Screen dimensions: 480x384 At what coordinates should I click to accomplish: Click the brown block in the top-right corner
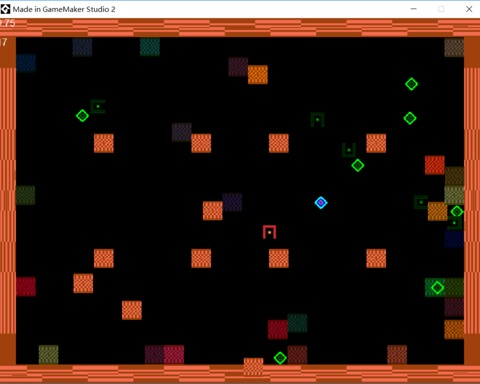[454, 47]
